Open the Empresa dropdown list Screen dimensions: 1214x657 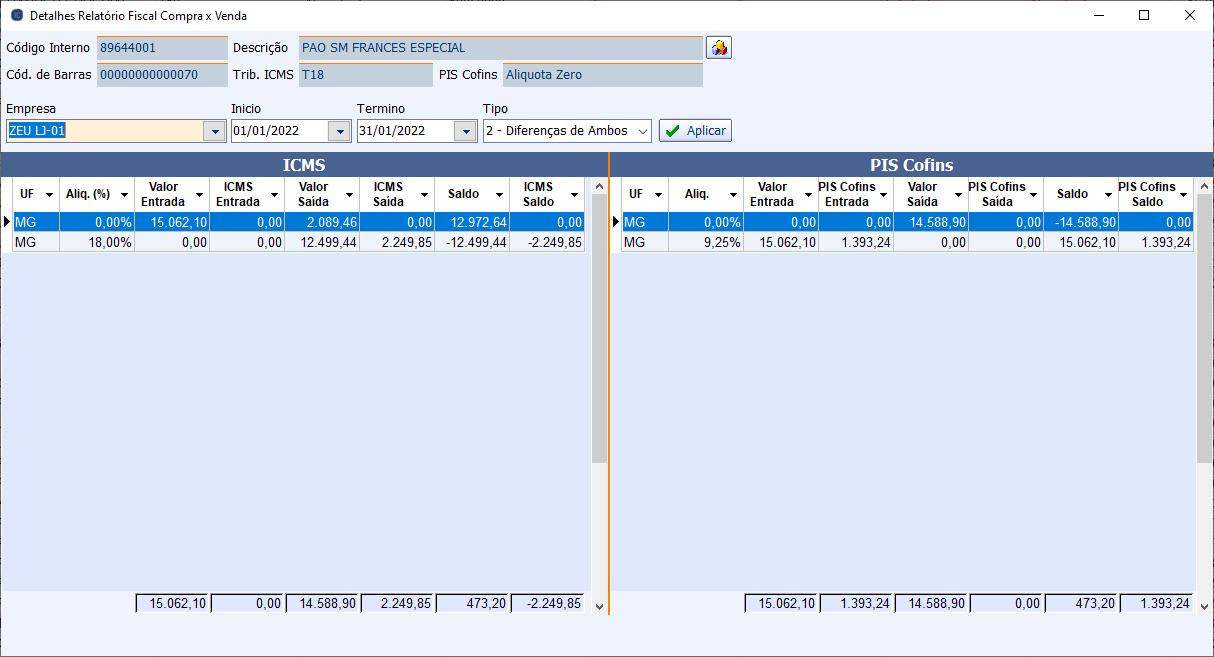(x=214, y=131)
